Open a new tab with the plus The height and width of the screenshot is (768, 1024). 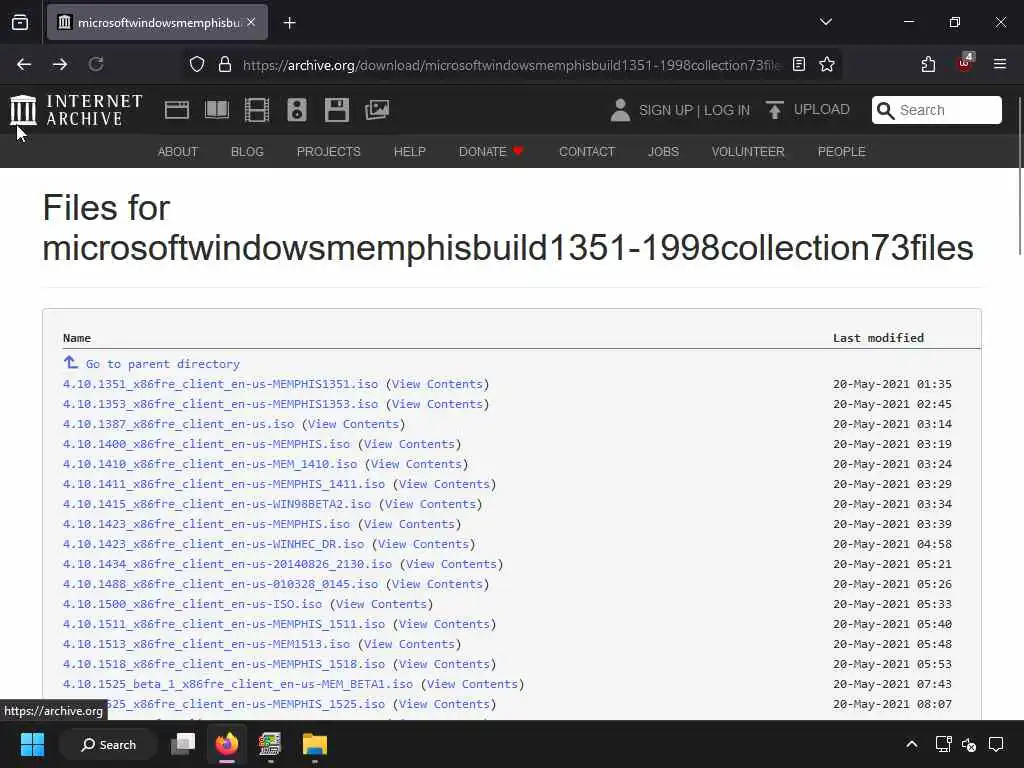[x=290, y=23]
